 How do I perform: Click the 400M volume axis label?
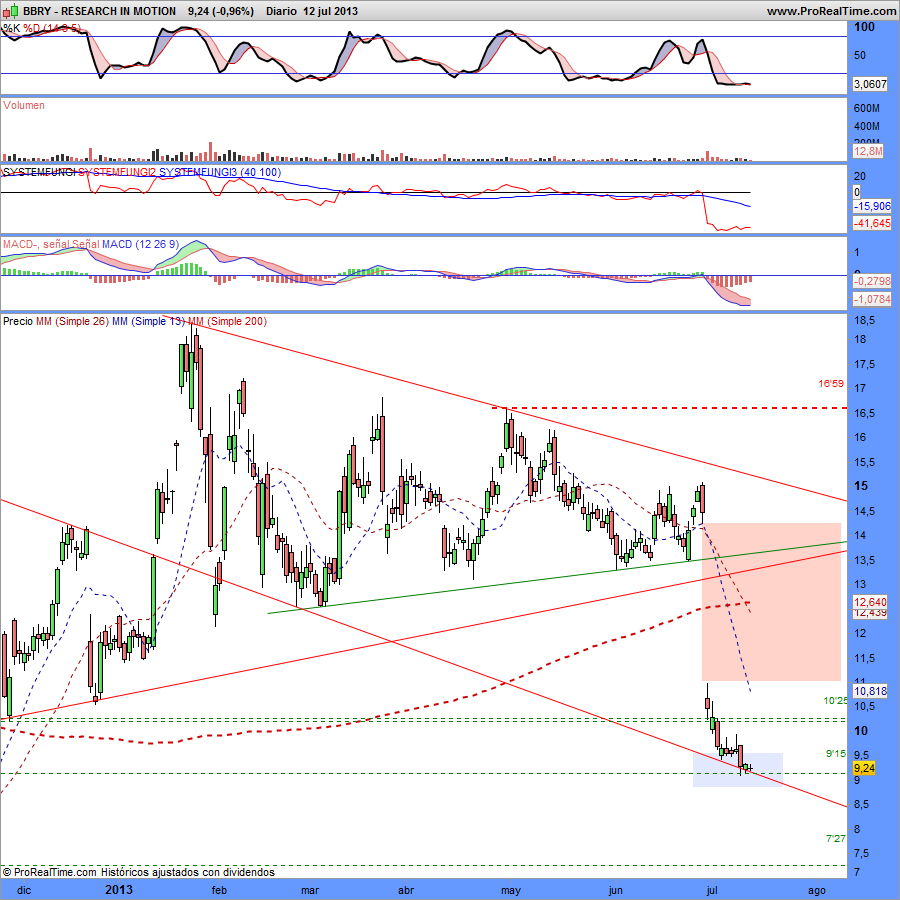[x=867, y=126]
